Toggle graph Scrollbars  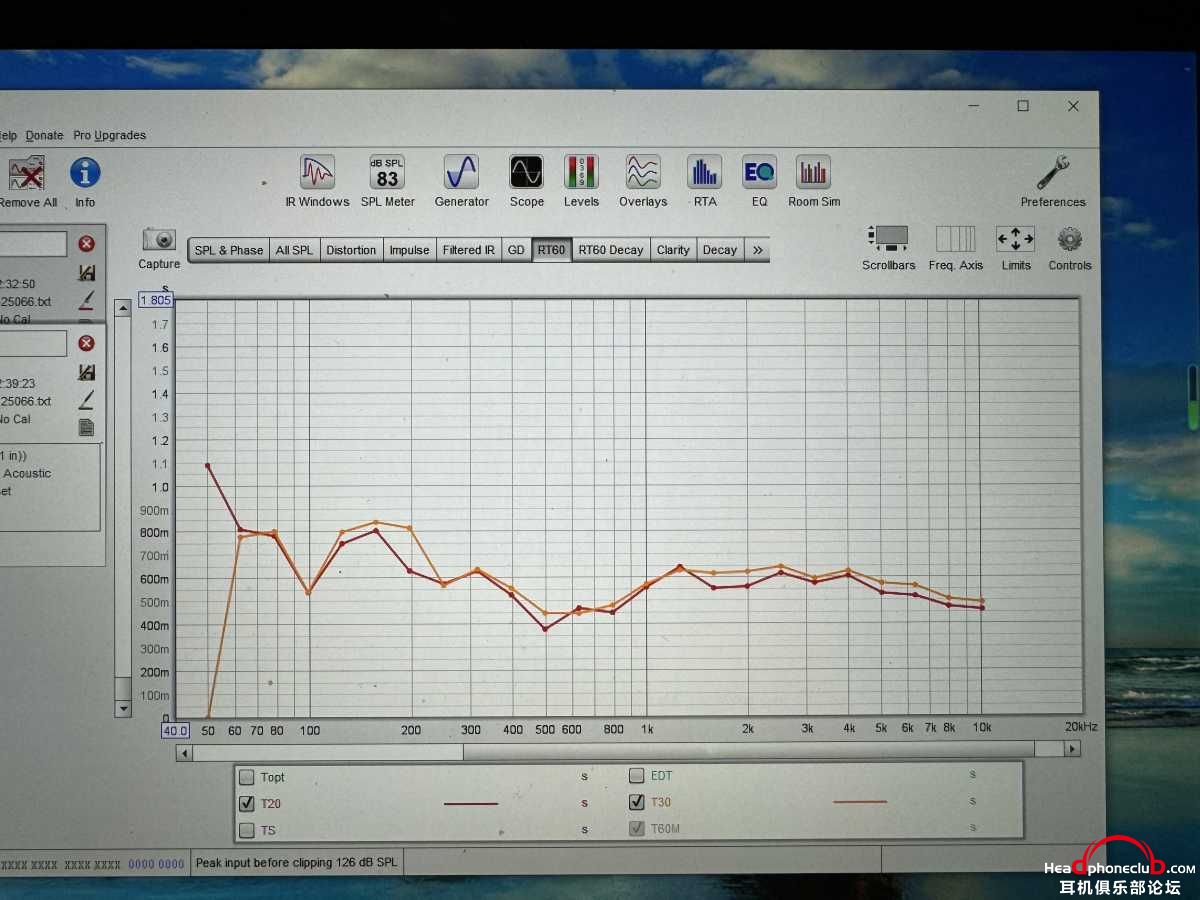click(x=888, y=248)
